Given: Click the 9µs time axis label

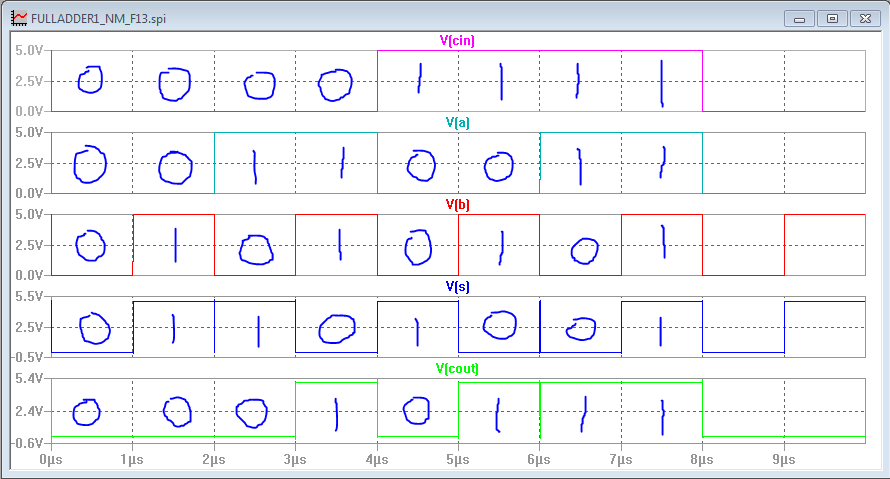Looking at the screenshot, I should point(785,459).
